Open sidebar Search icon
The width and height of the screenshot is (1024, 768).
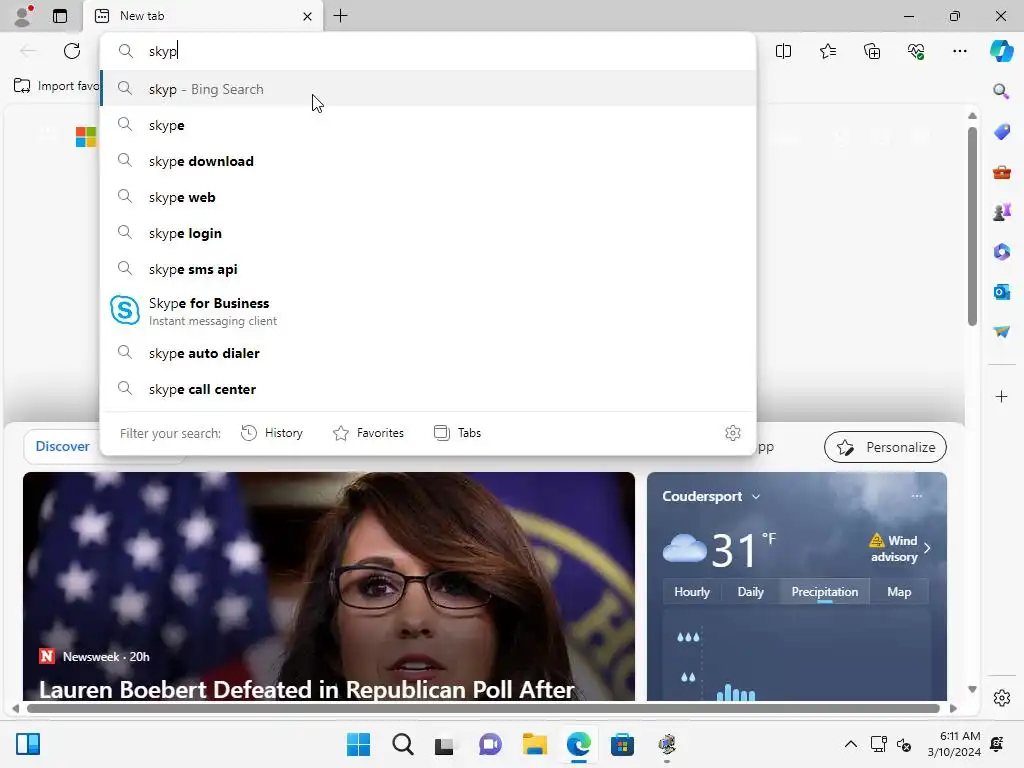[1001, 90]
